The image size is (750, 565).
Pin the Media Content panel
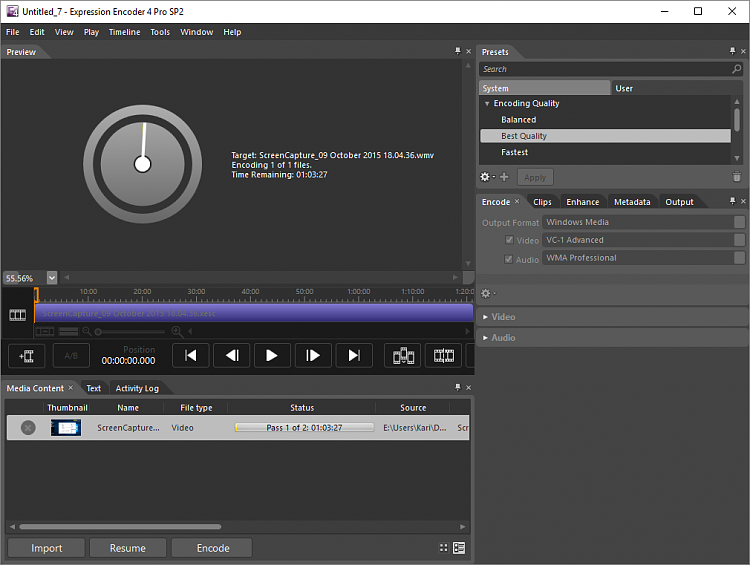[x=458, y=387]
